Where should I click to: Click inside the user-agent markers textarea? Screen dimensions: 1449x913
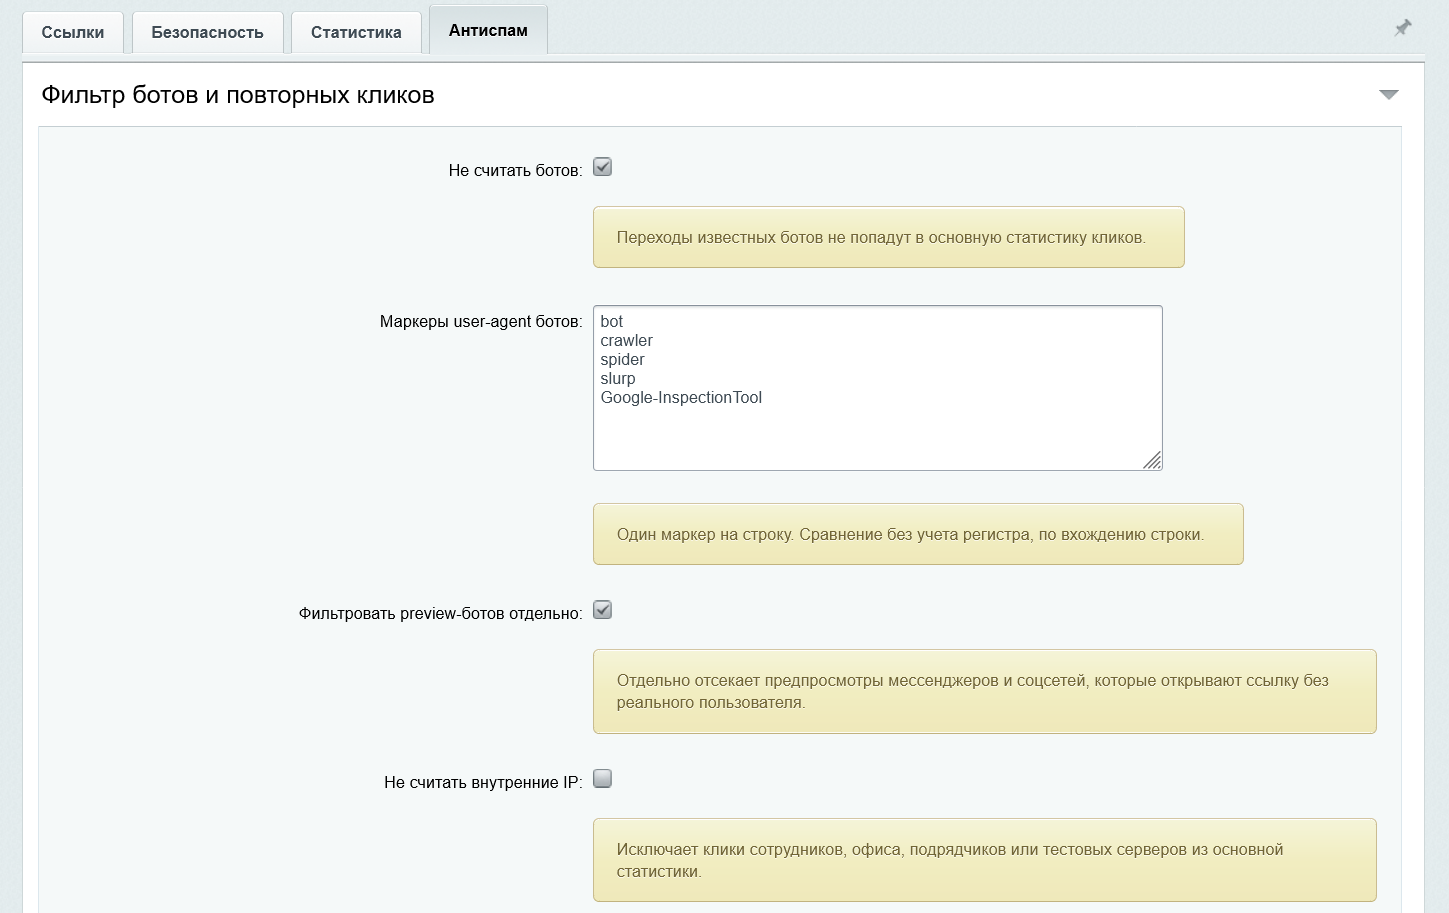coord(878,388)
